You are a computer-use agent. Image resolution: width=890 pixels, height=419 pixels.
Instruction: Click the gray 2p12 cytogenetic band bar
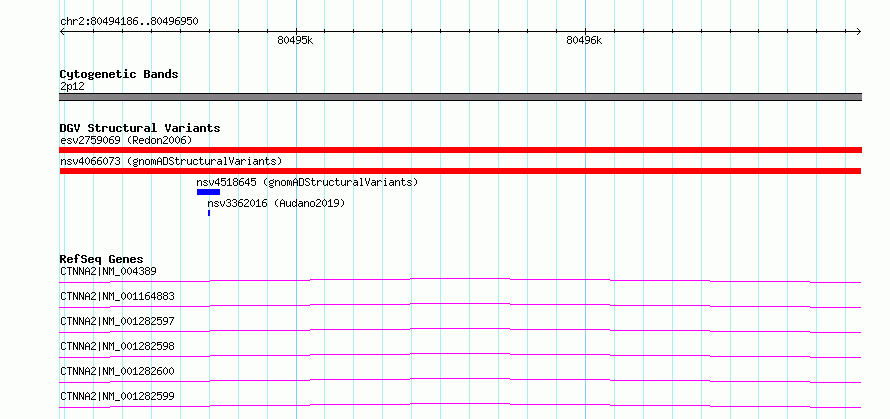460,97
